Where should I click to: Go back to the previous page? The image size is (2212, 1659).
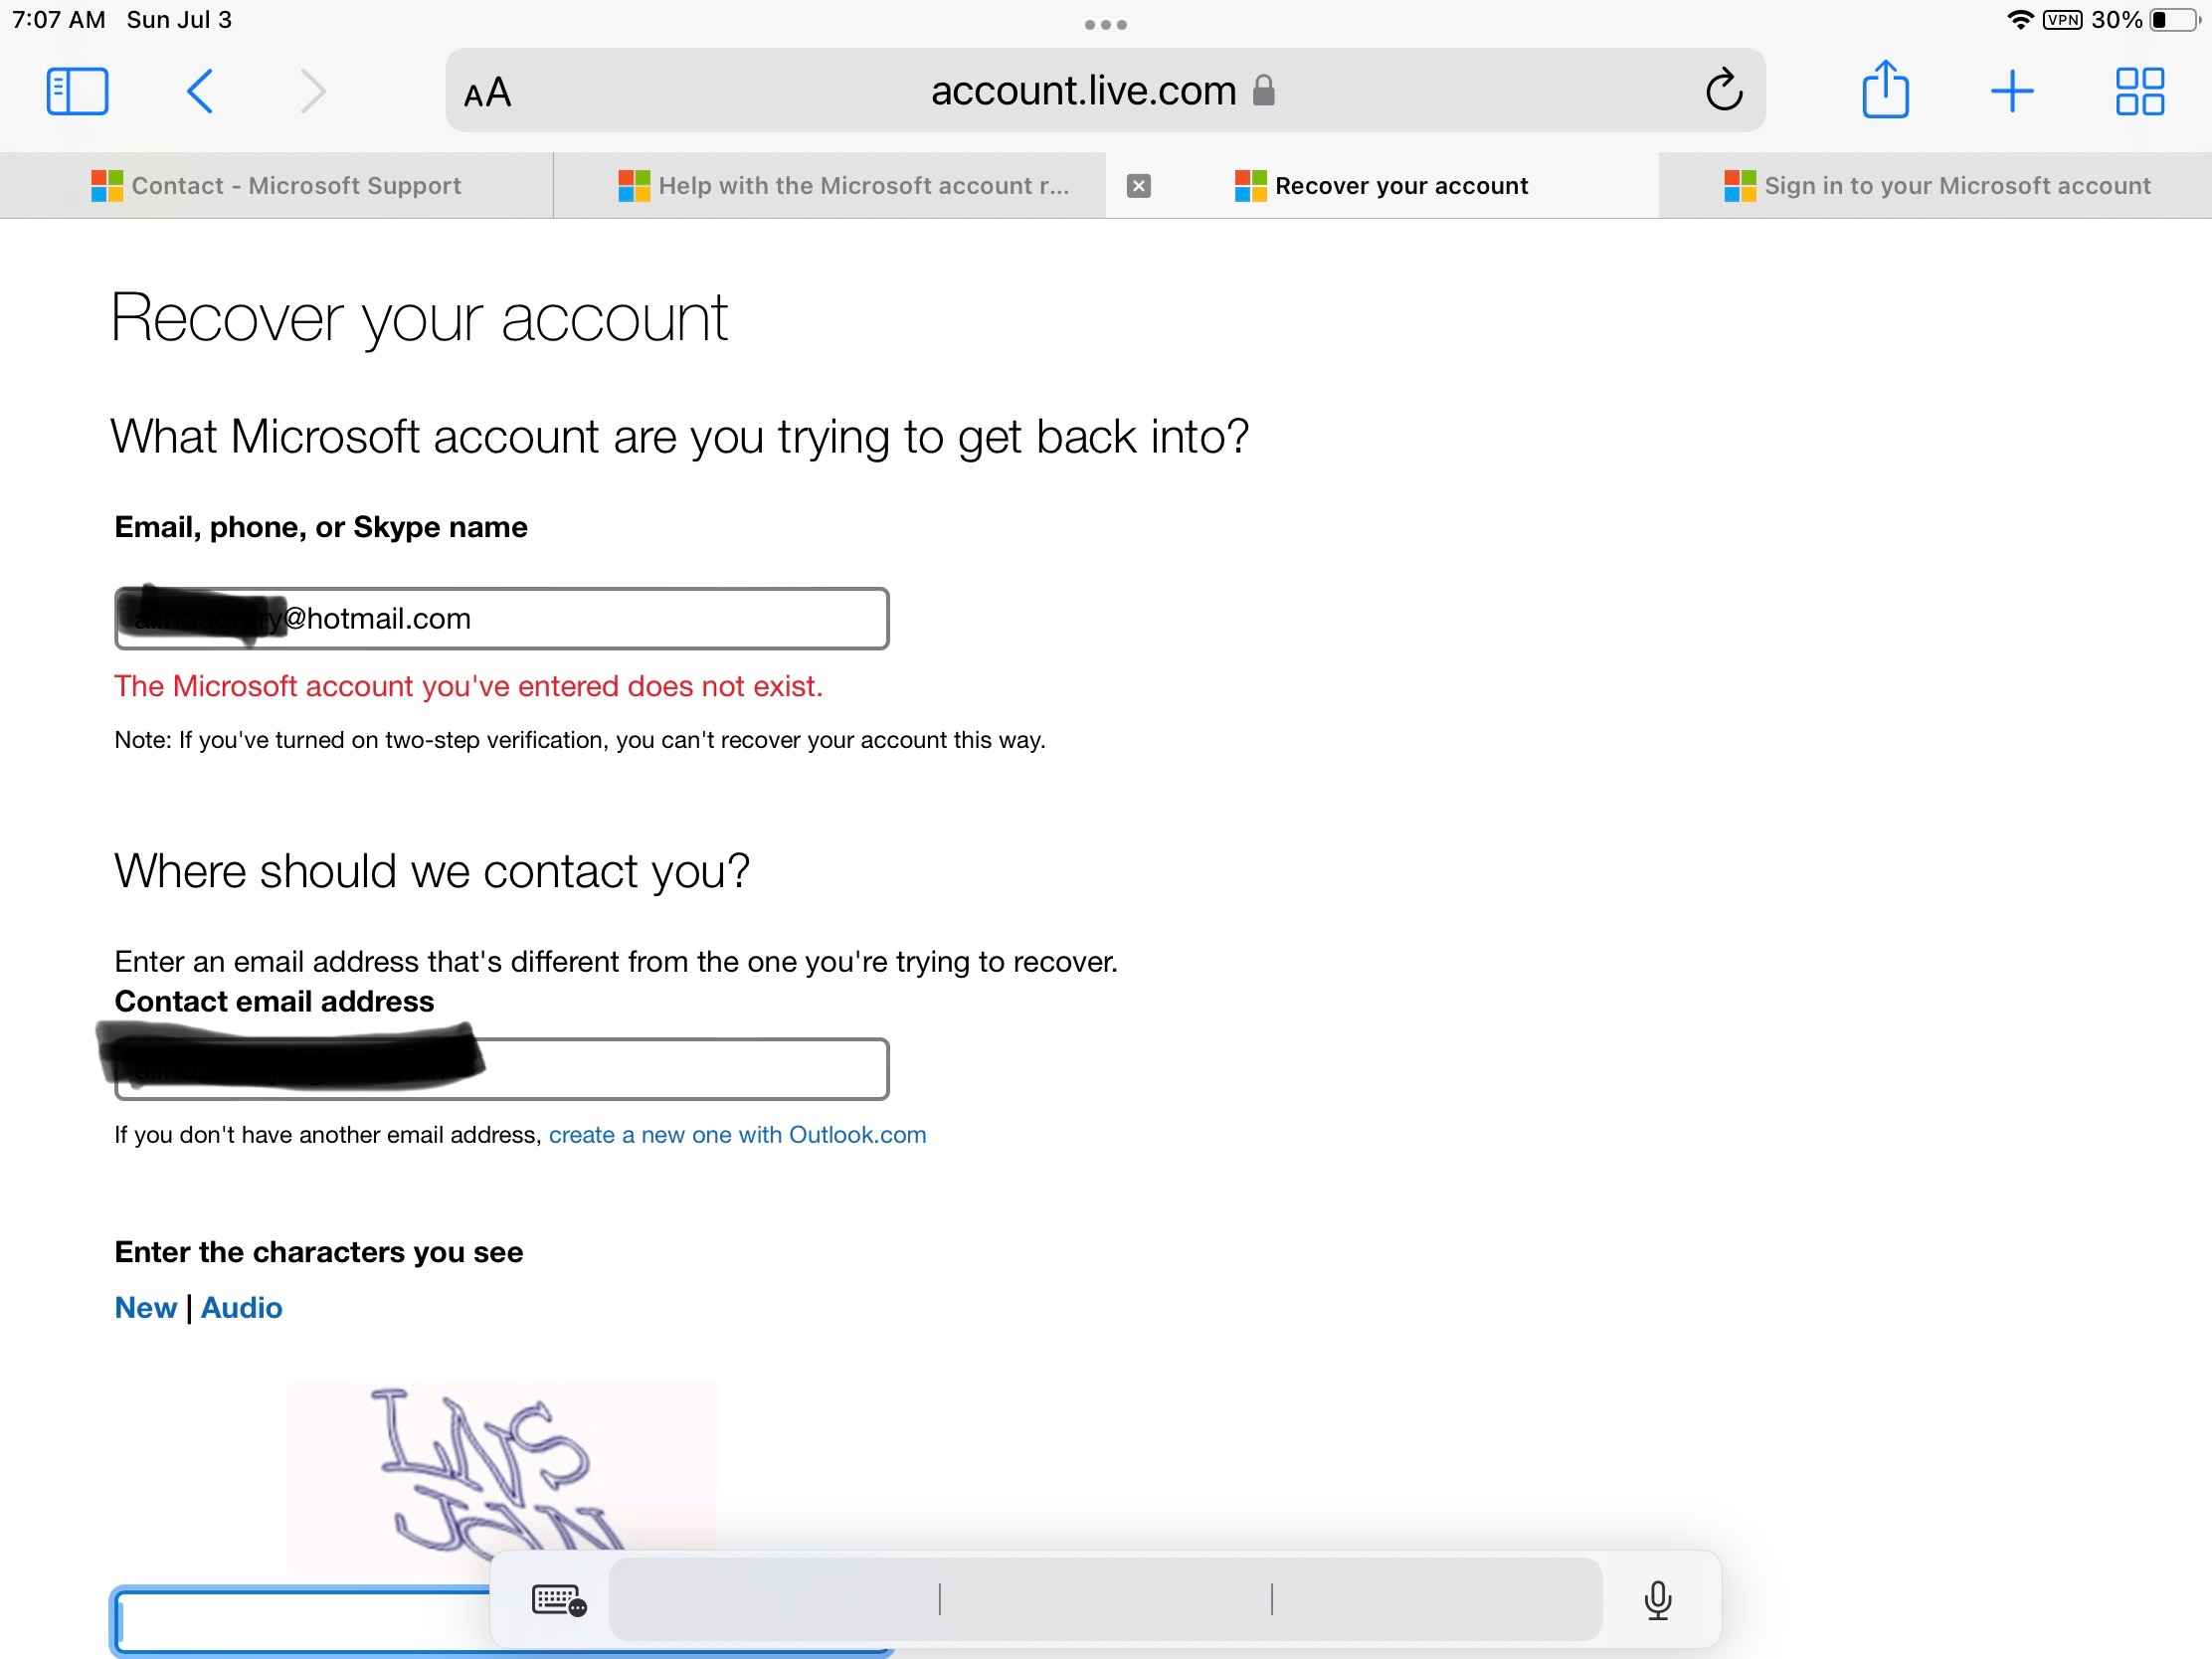click(x=200, y=92)
